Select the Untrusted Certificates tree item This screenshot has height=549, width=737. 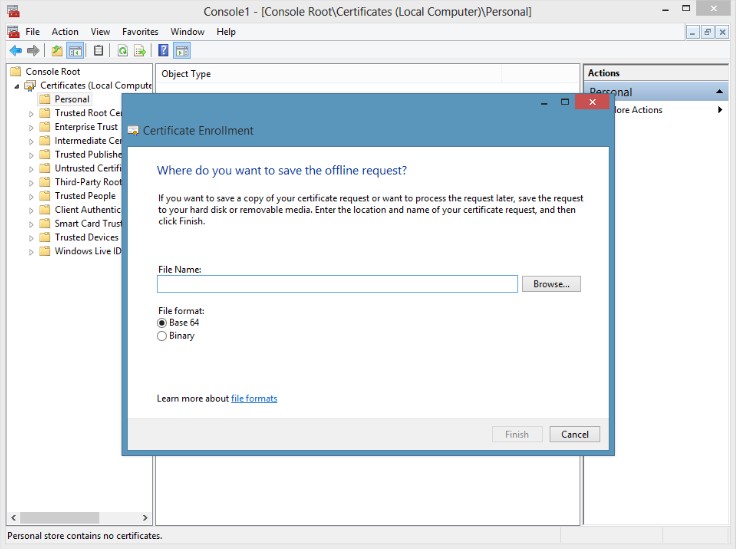88,168
